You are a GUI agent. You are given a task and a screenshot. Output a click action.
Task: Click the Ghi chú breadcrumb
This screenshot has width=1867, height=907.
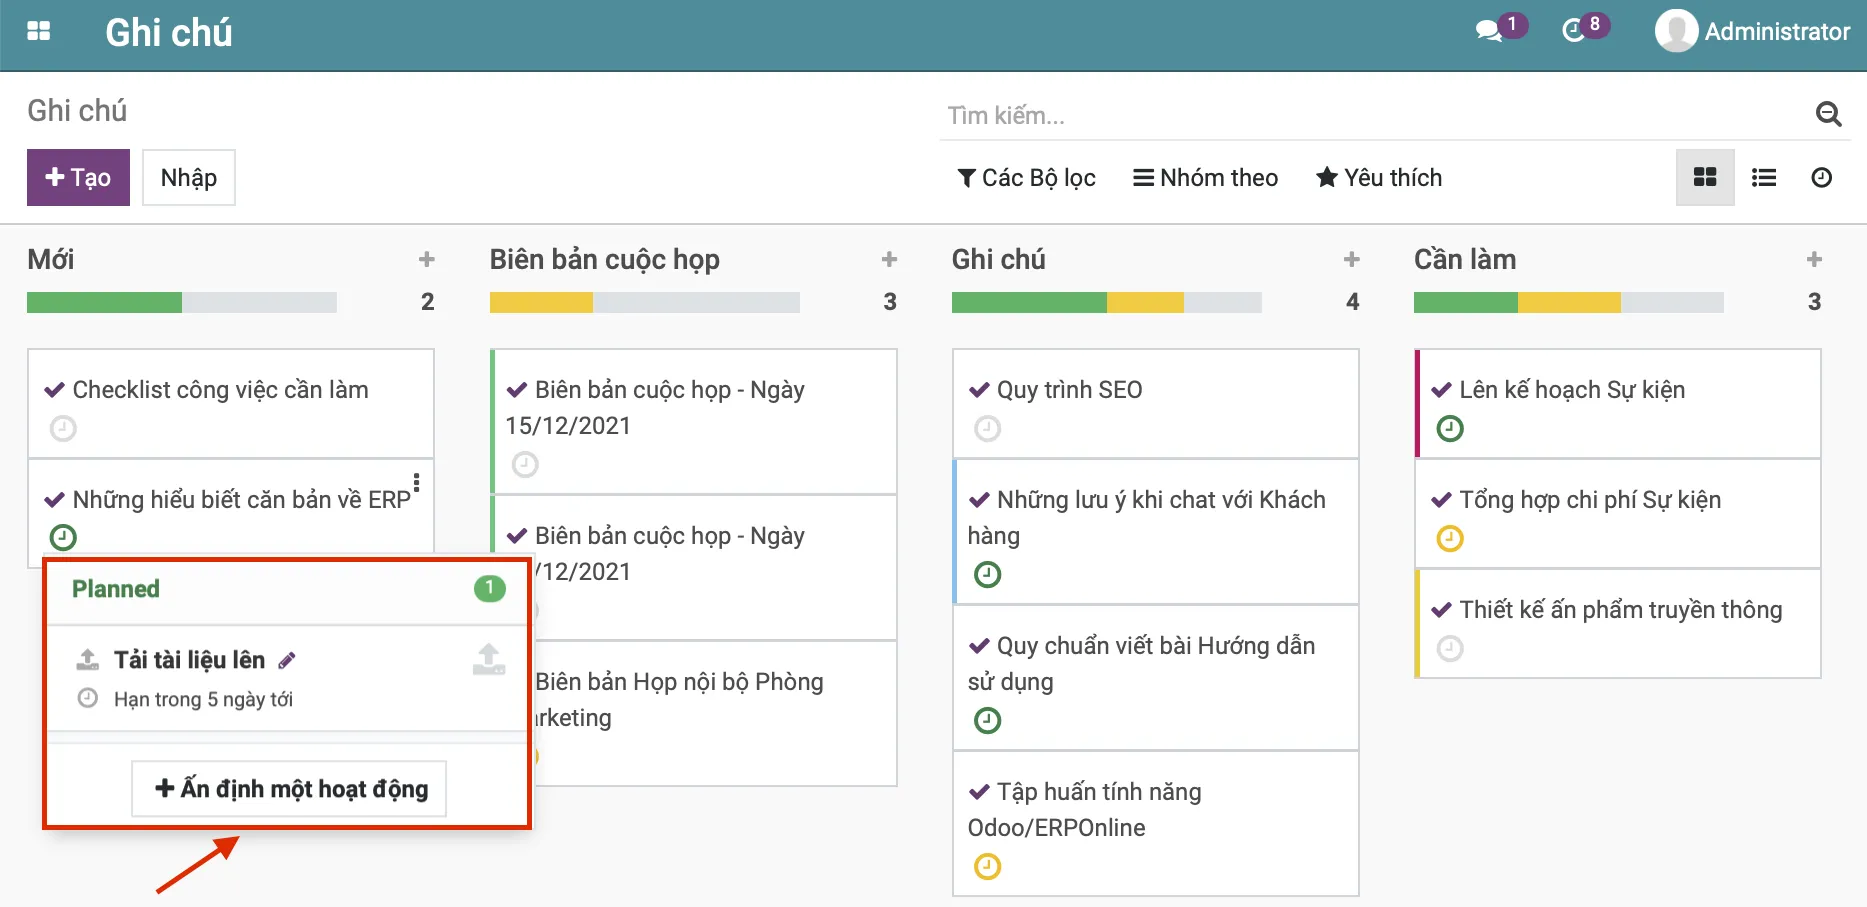[x=77, y=110]
